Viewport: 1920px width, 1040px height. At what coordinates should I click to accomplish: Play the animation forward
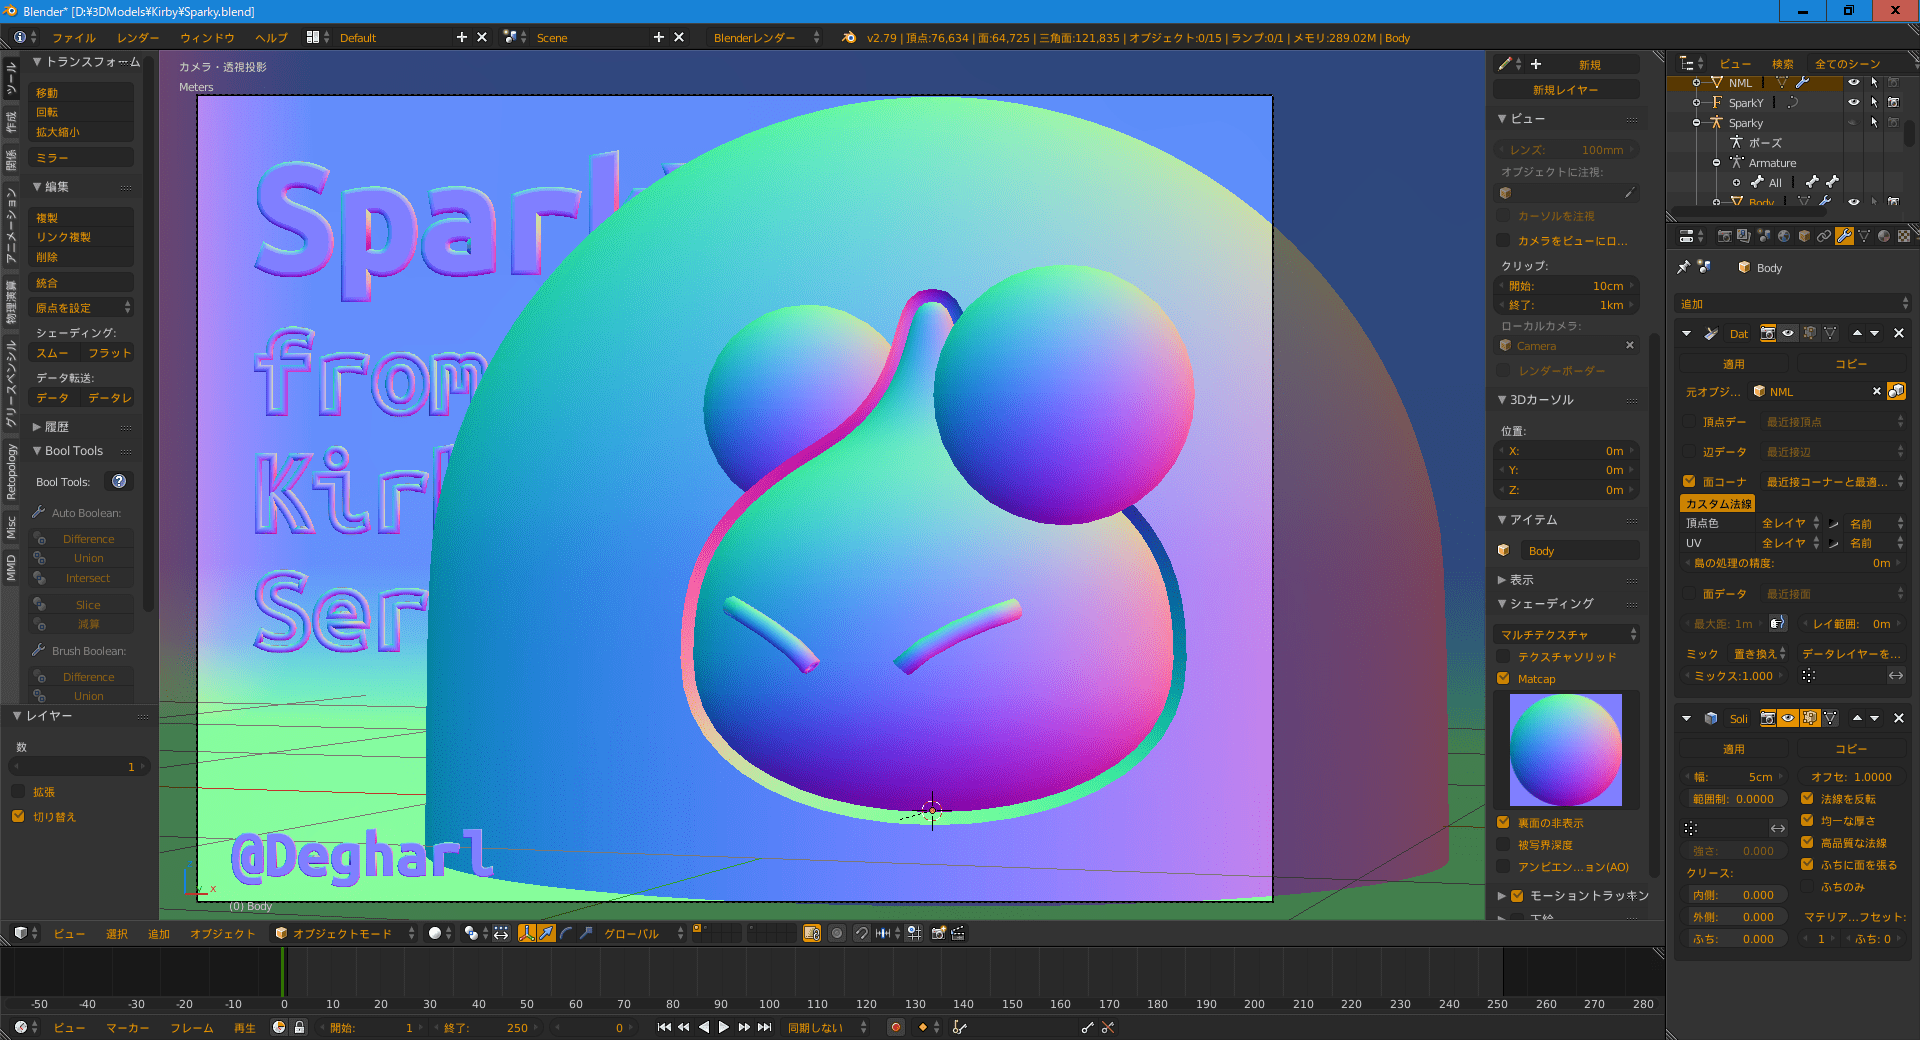coord(724,1027)
